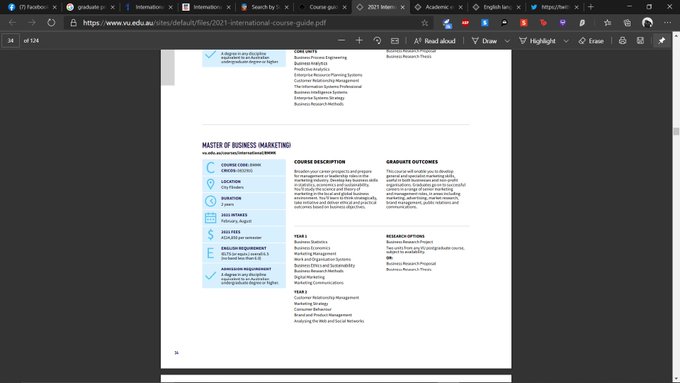680x383 pixels.
Task: Zoom in the PDF view
Action: [x=359, y=40]
